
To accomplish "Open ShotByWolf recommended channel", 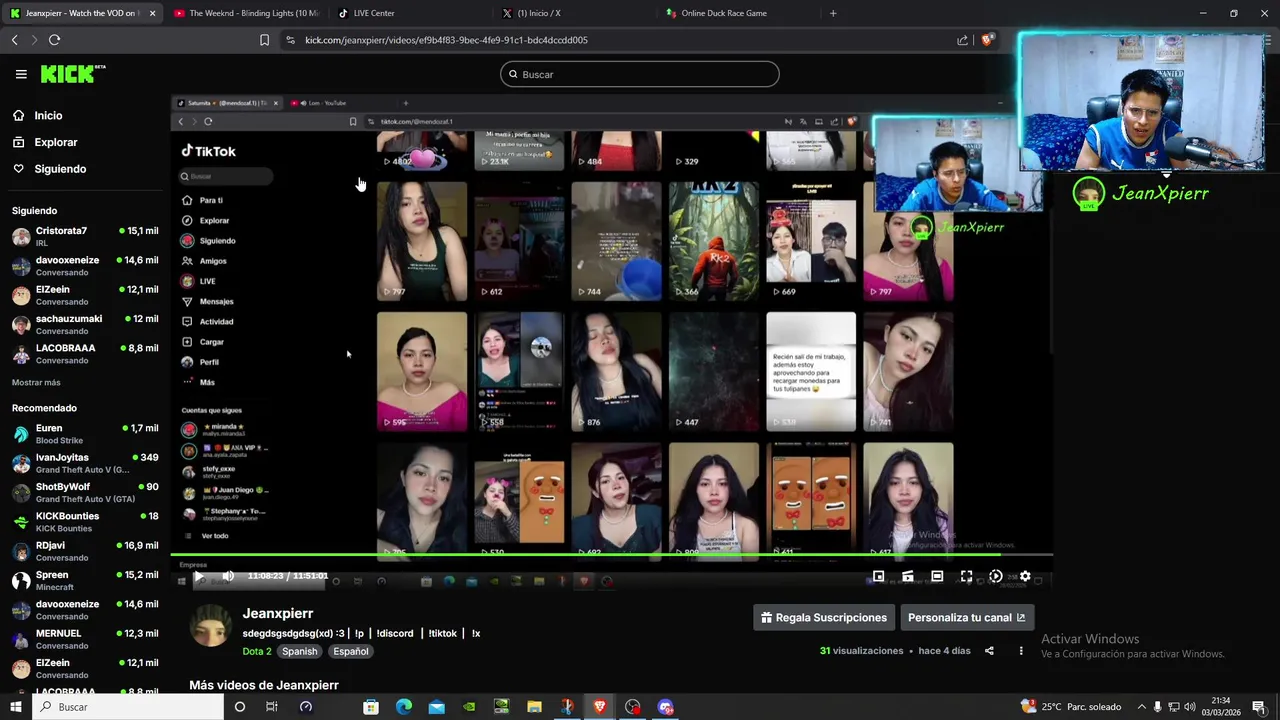I will (x=84, y=492).
